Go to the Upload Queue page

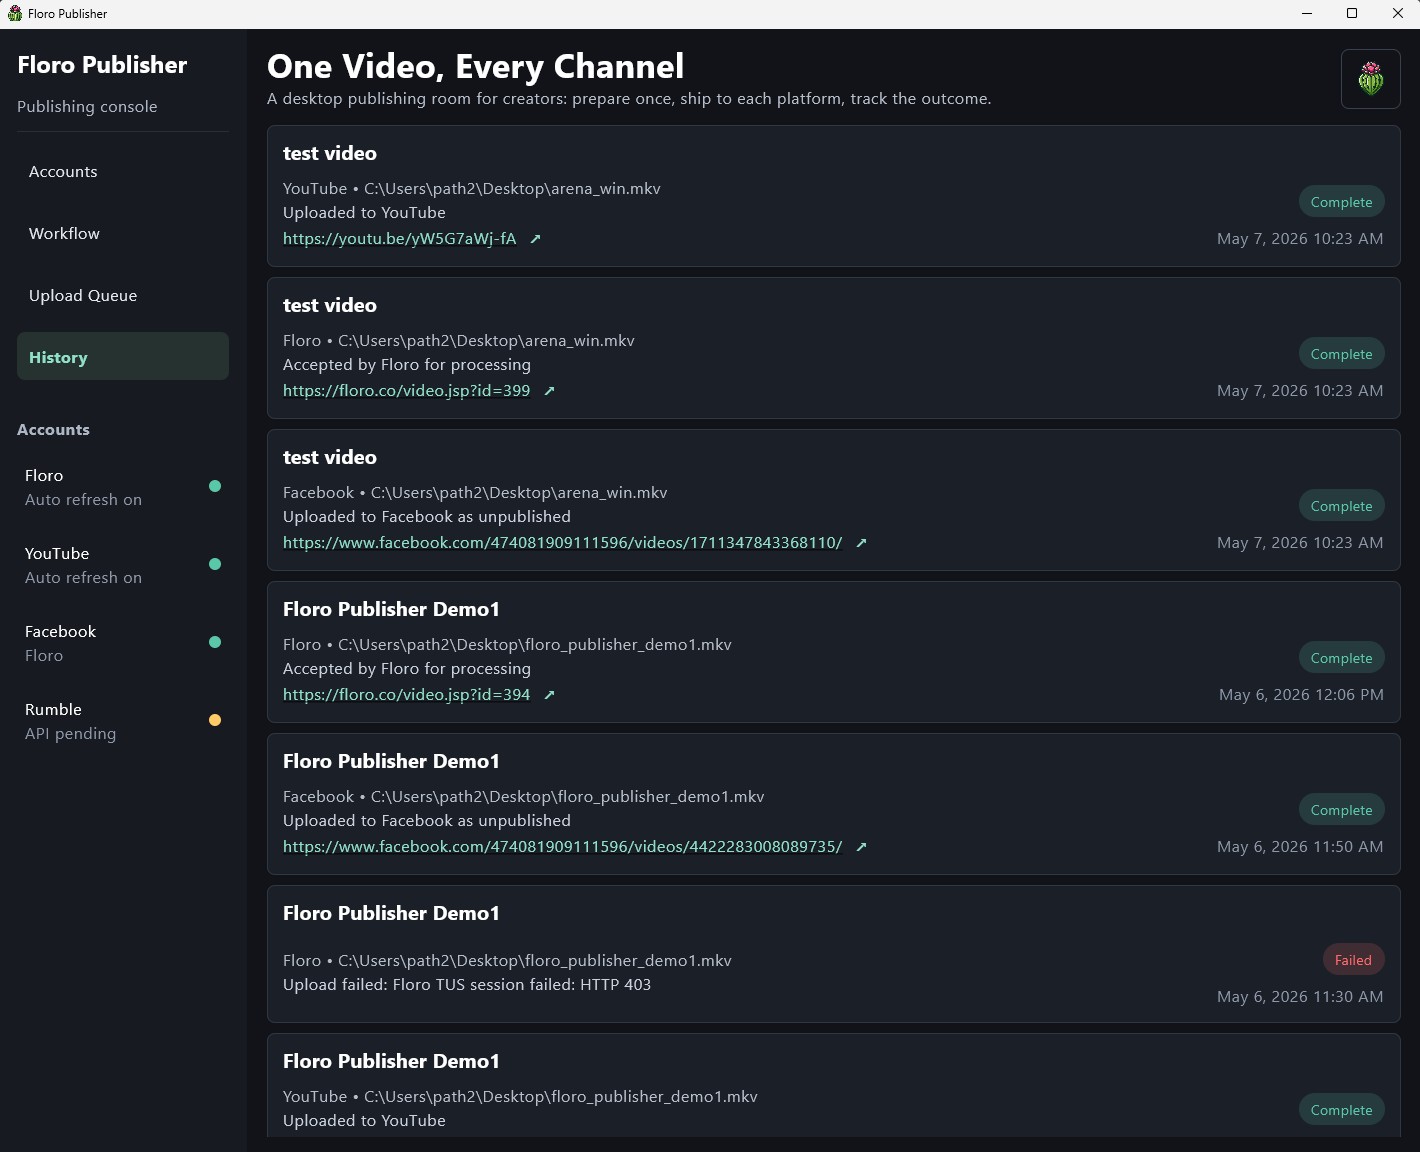point(123,296)
